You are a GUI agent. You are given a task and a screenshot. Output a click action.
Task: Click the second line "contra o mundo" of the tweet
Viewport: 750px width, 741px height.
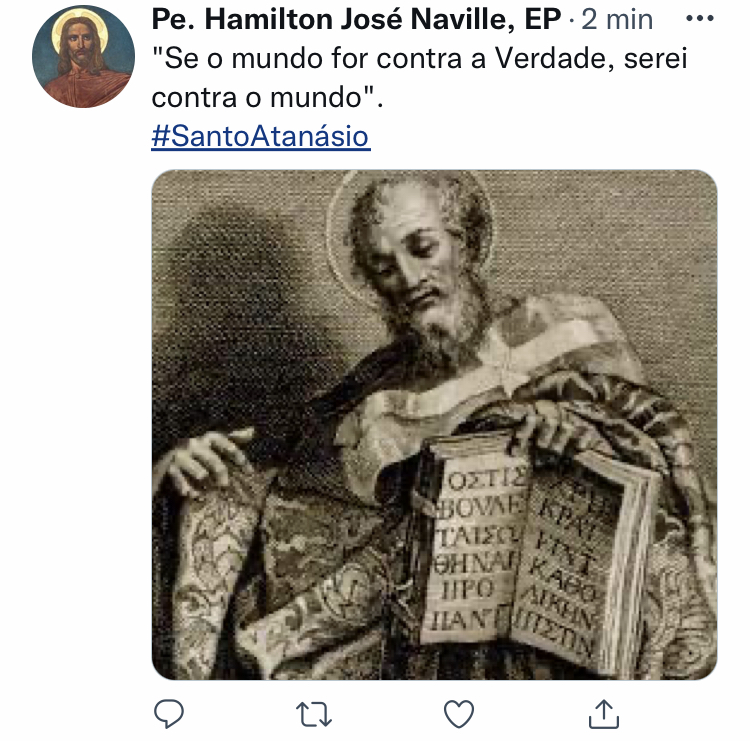tap(267, 97)
